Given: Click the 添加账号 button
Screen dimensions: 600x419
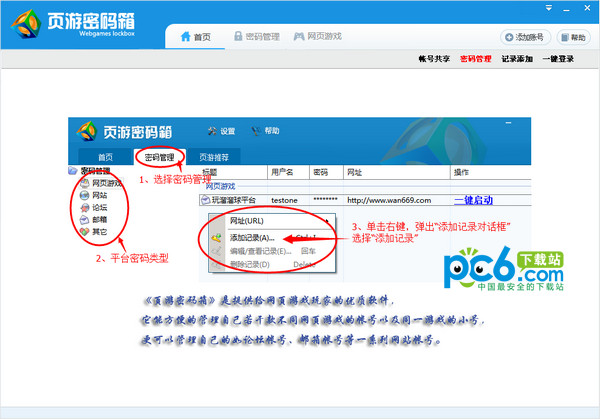Looking at the screenshot, I should (526, 38).
